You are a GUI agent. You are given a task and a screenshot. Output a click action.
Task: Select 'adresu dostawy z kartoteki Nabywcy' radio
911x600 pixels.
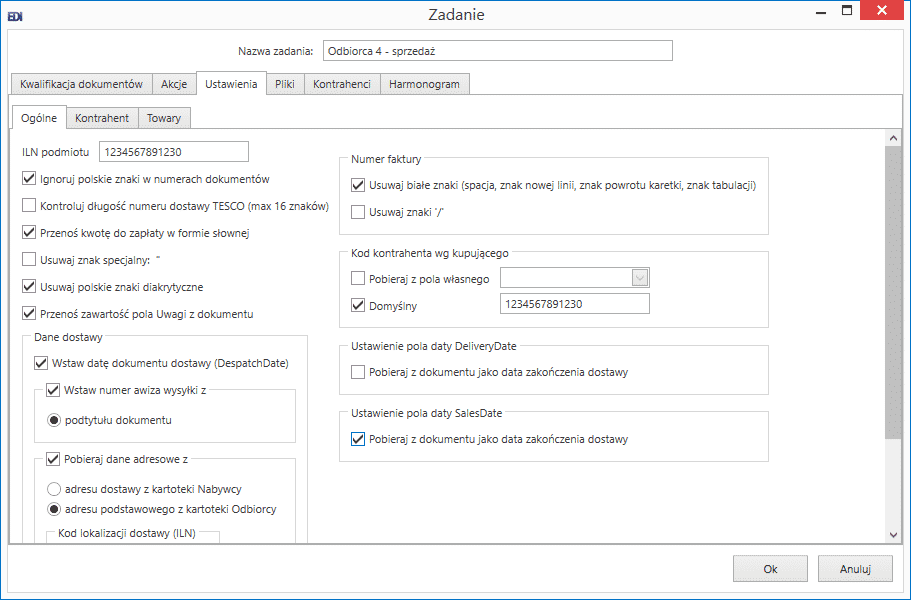pos(54,489)
